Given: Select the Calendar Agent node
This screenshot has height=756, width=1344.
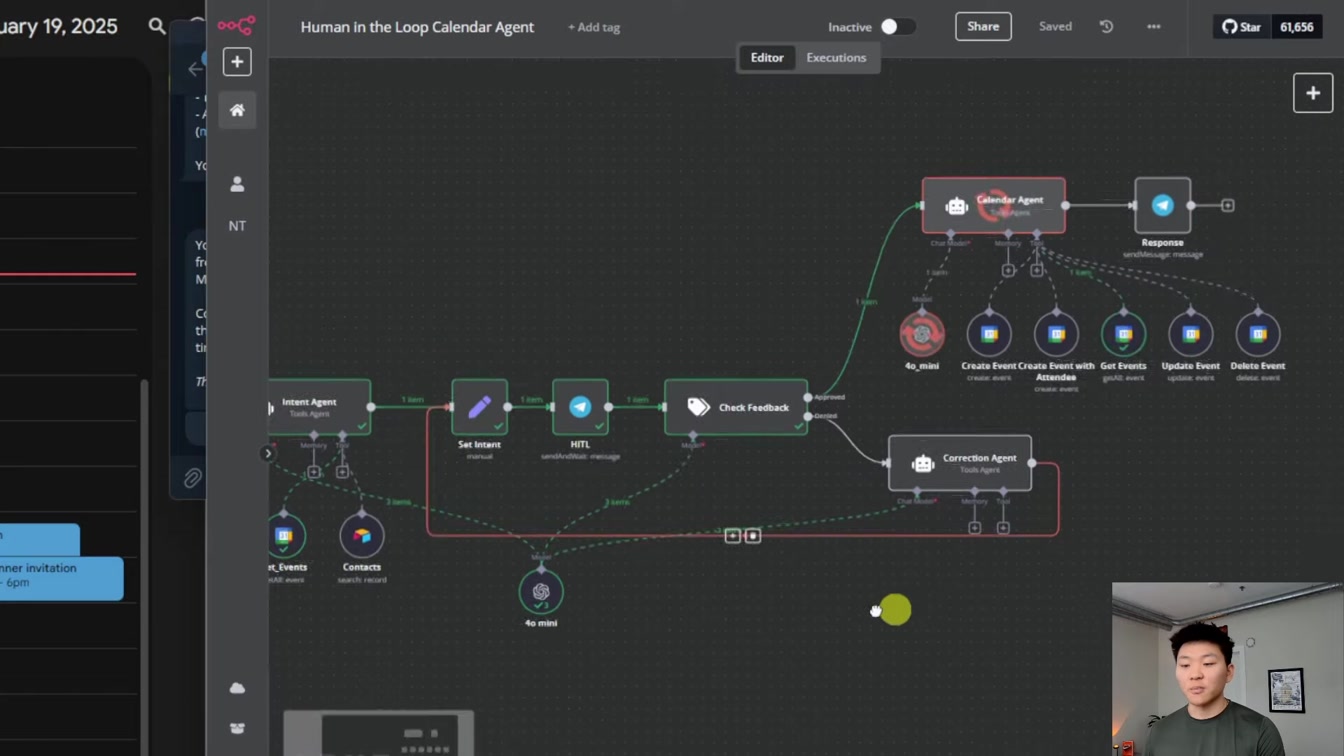Looking at the screenshot, I should [994, 205].
